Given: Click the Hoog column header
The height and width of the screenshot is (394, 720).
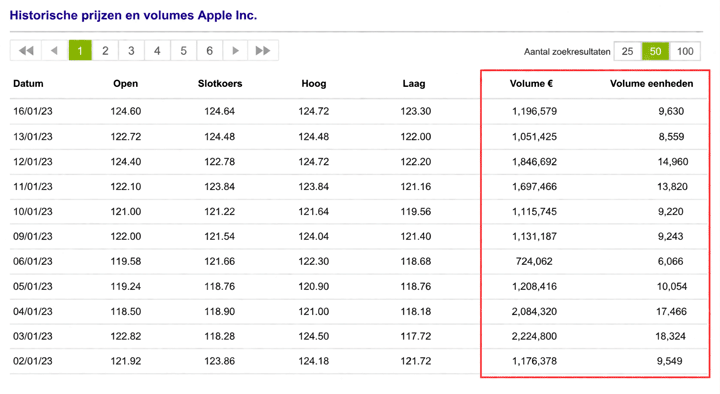Looking at the screenshot, I should click(x=314, y=84).
